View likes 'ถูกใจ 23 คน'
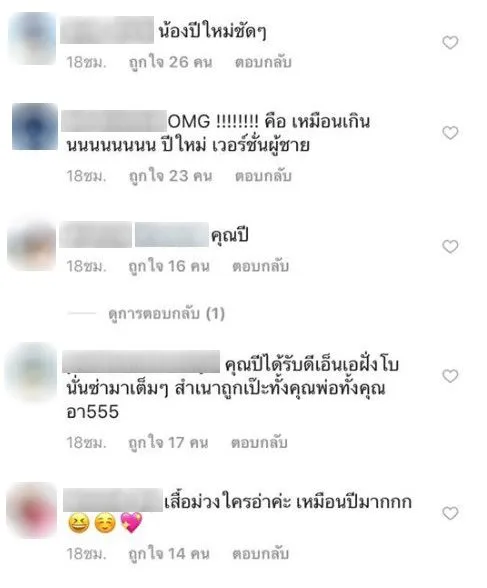Image resolution: width=487 pixels, height=588 pixels. click(170, 176)
